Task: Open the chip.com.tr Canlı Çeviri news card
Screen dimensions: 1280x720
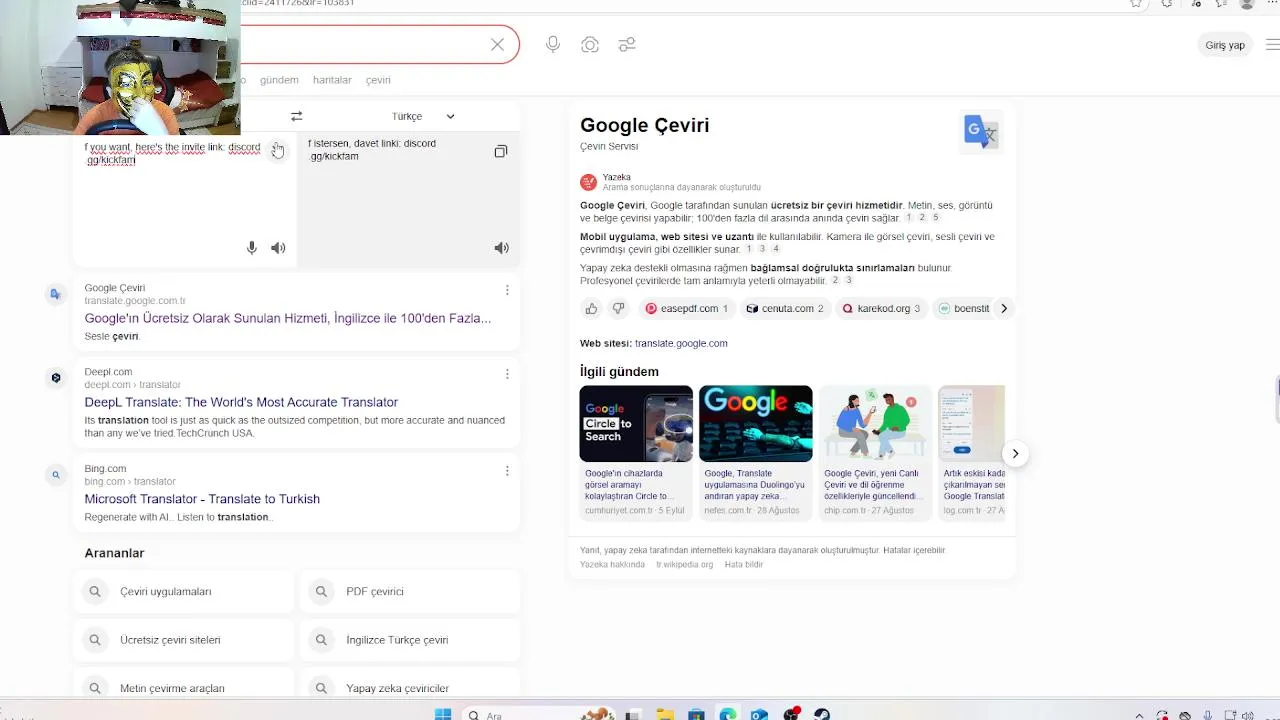Action: tap(875, 453)
